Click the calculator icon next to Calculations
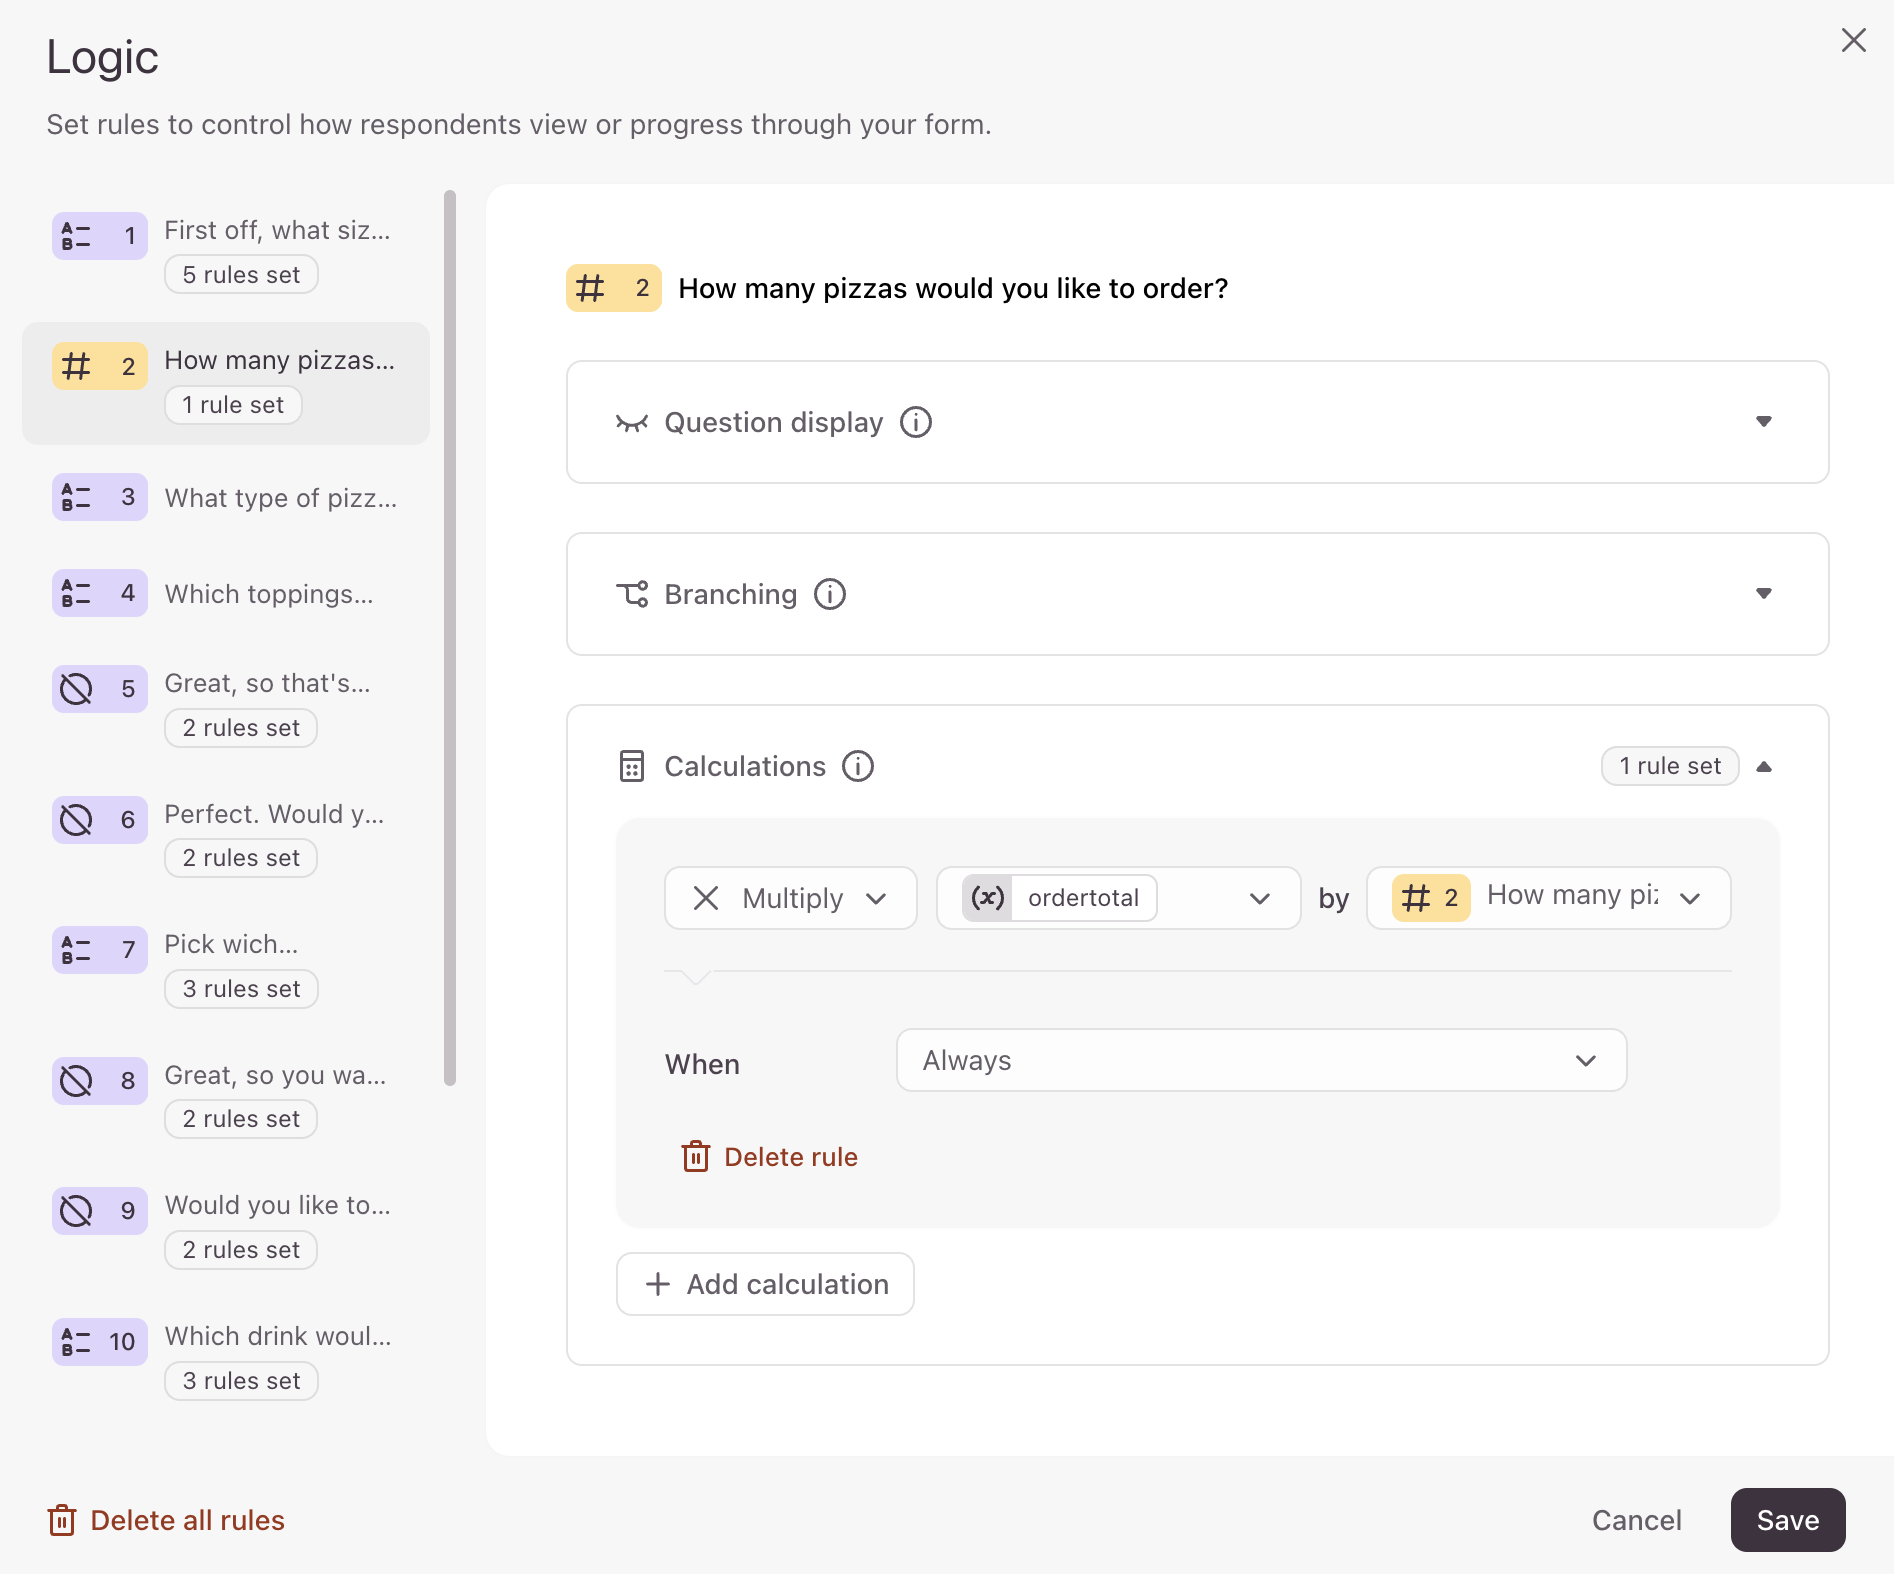Viewport: 1894px width, 1574px height. tap(632, 766)
